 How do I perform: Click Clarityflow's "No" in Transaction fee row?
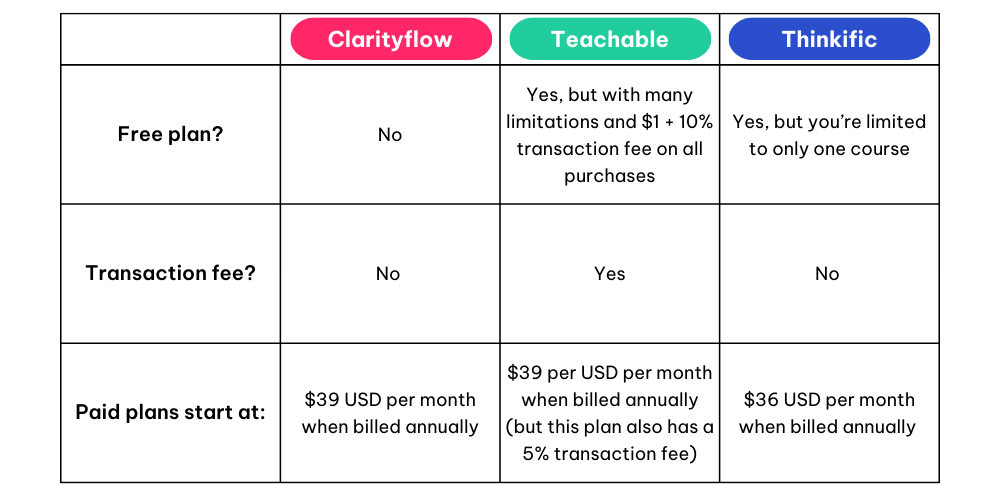388,274
